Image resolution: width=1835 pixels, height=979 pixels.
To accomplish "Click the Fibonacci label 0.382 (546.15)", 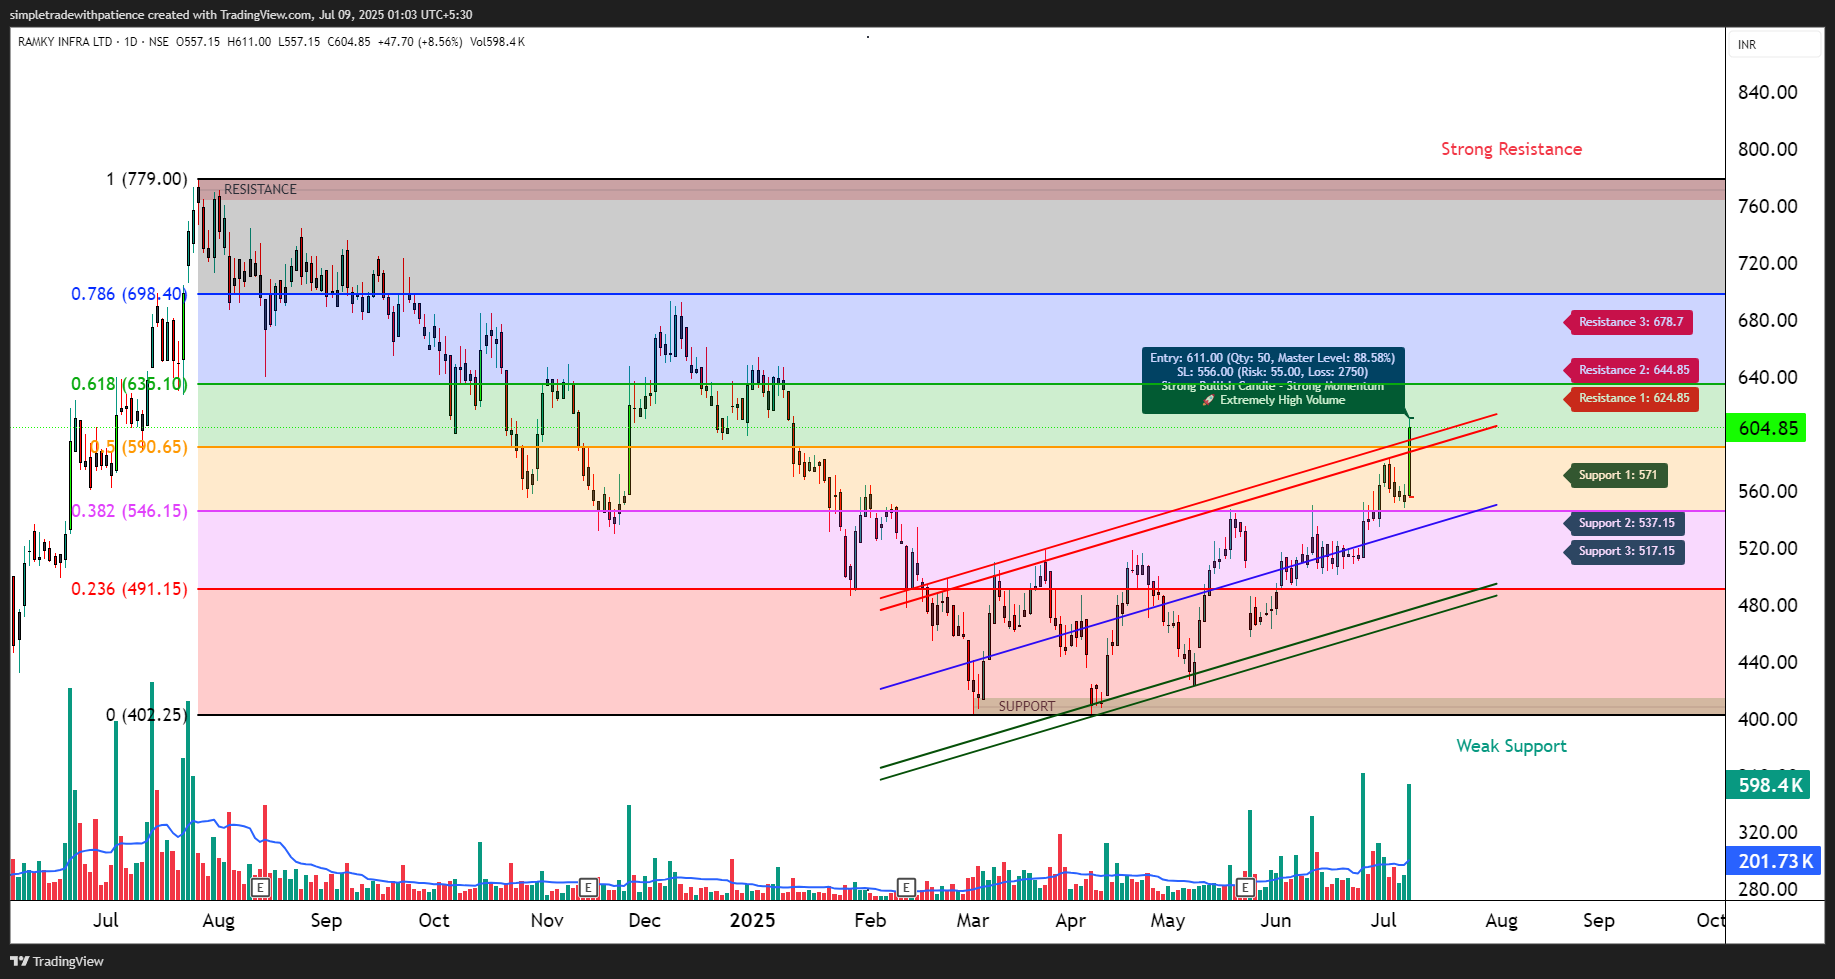I will [x=129, y=511].
